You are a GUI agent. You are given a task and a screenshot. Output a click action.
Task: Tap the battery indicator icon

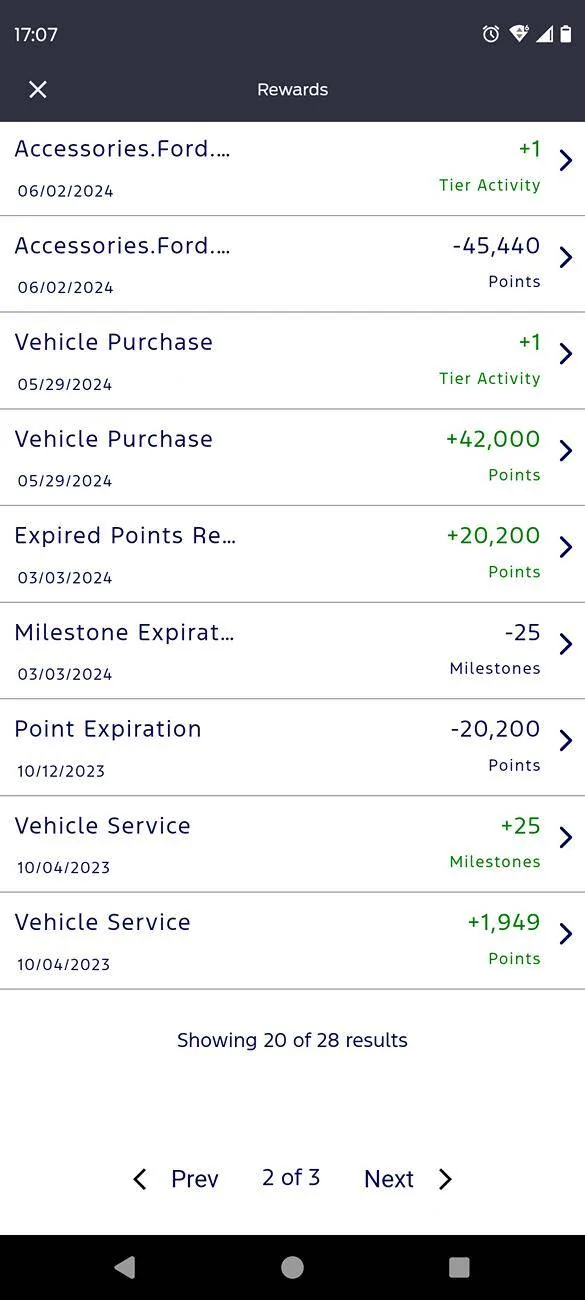(566, 33)
